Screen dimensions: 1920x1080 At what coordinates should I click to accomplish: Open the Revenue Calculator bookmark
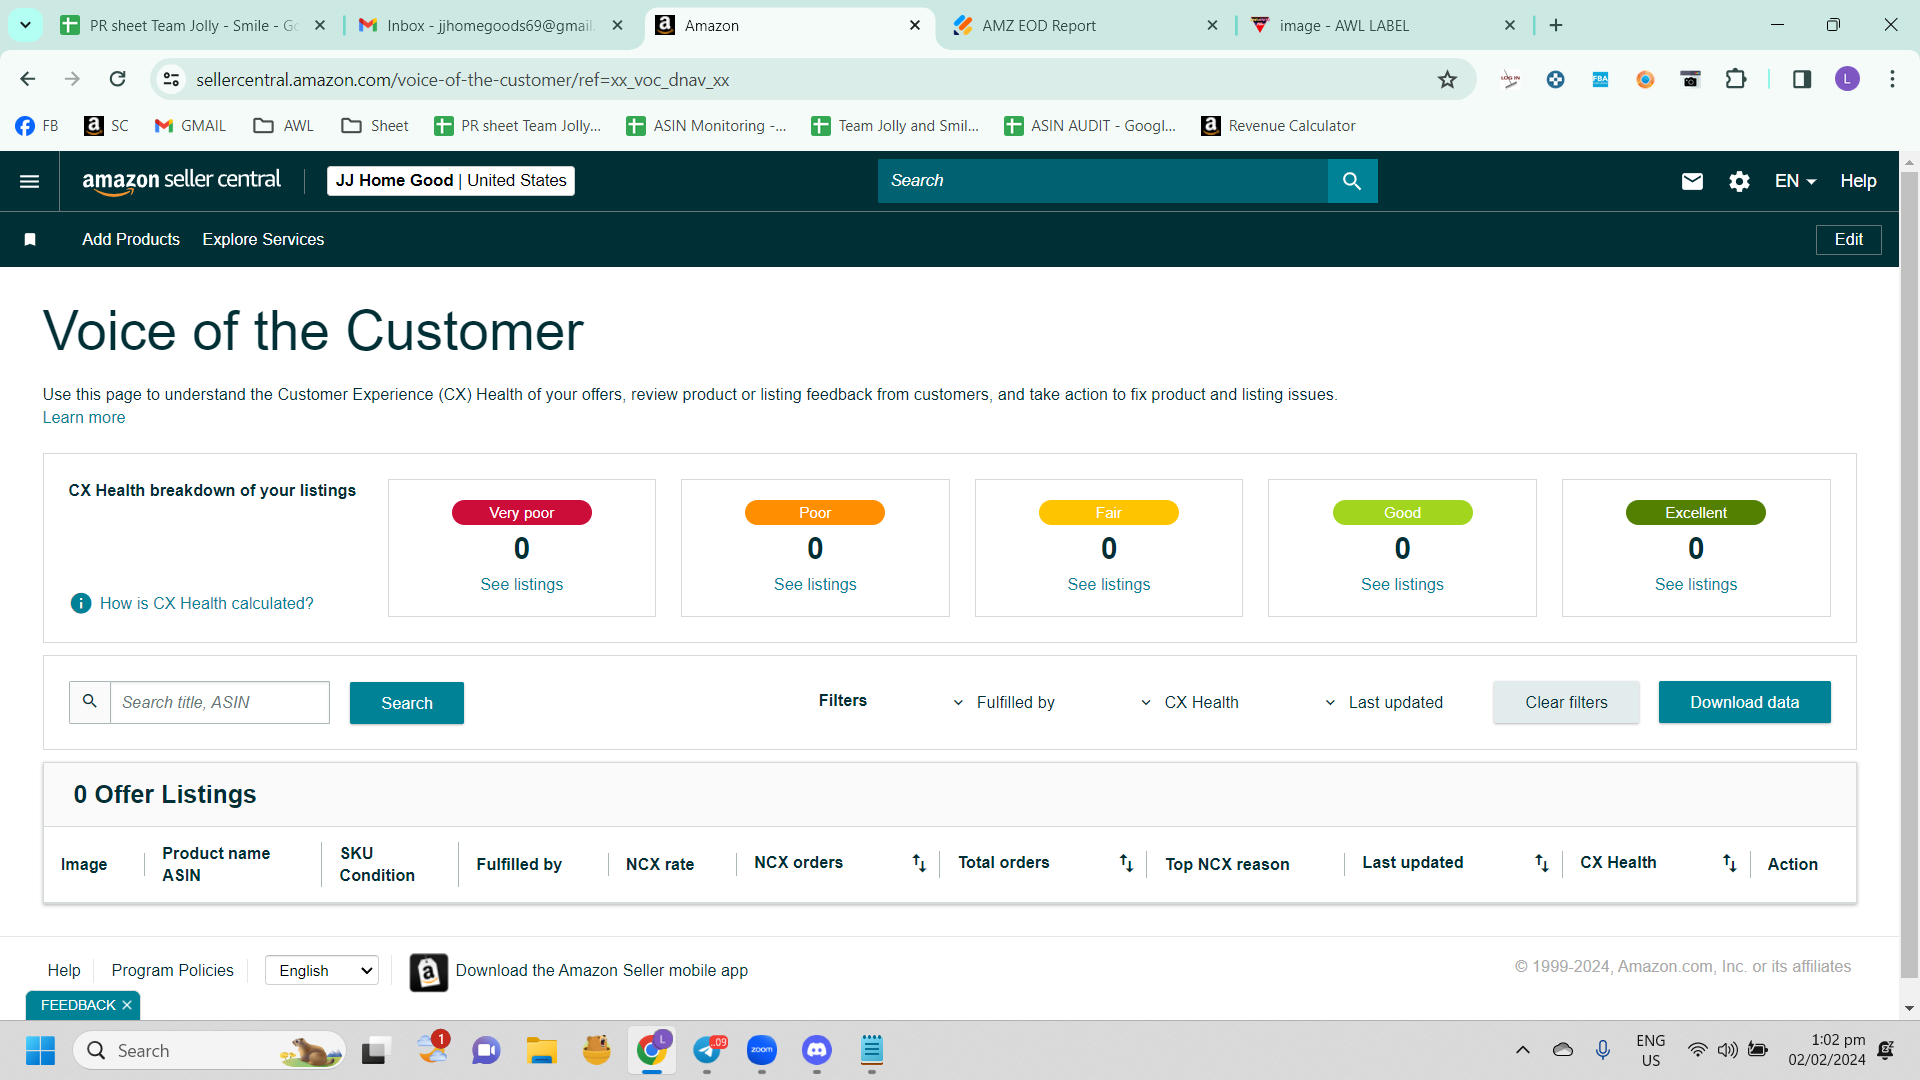click(x=1279, y=126)
